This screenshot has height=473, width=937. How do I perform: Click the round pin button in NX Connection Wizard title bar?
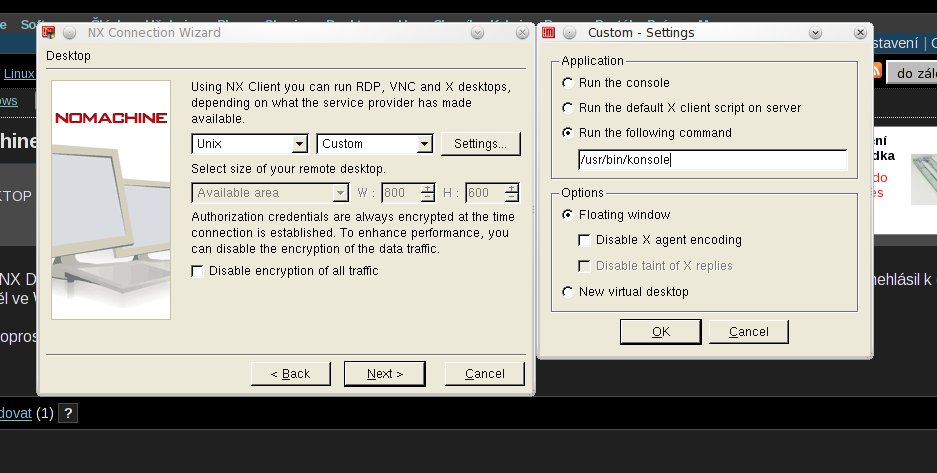click(x=69, y=32)
